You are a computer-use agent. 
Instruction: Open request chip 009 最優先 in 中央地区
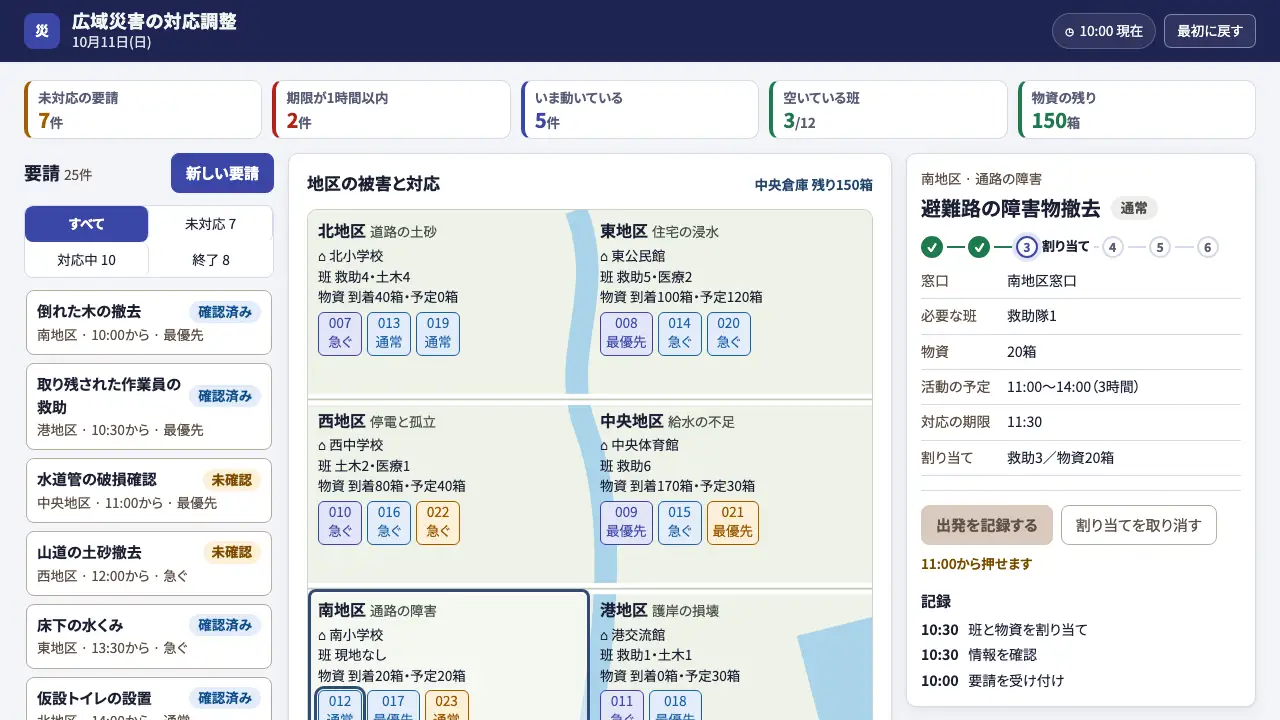[x=626, y=523]
